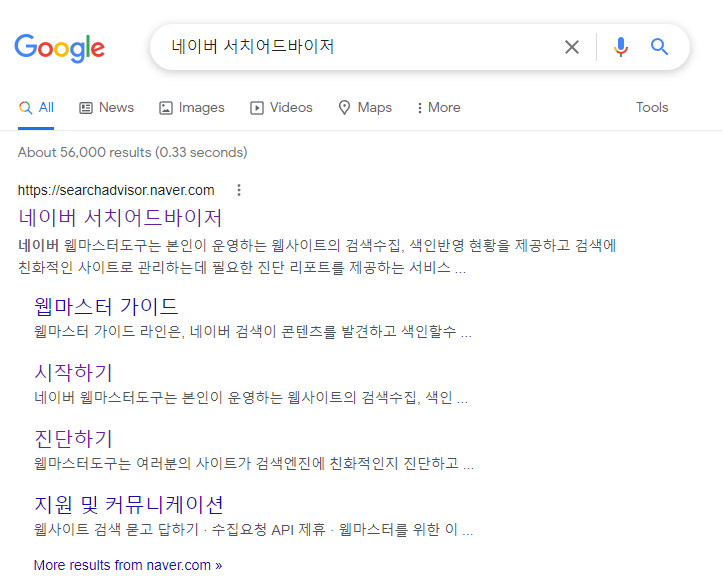This screenshot has height=580, width=723.
Task: Click the https://searchadvisor.naver.com URL text
Action: point(116,190)
